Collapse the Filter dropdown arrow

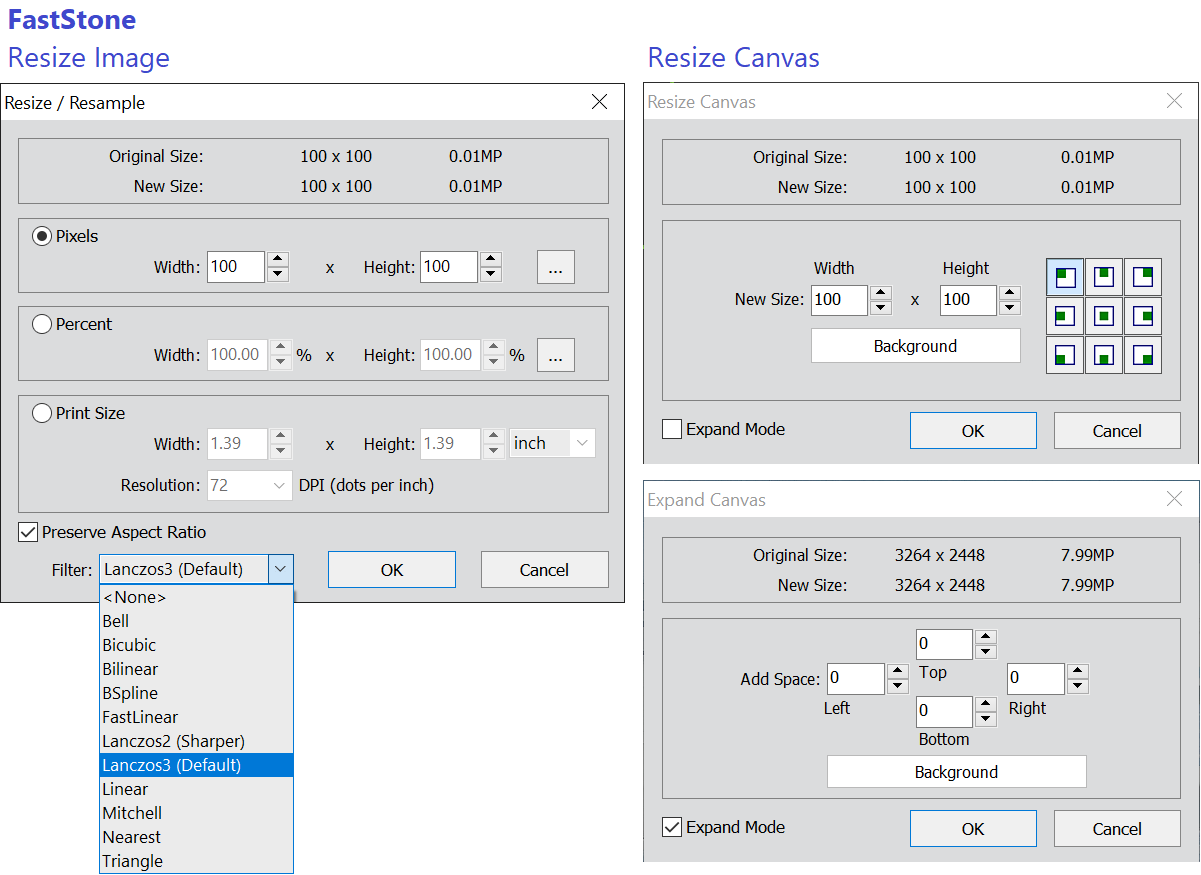pyautogui.click(x=281, y=569)
